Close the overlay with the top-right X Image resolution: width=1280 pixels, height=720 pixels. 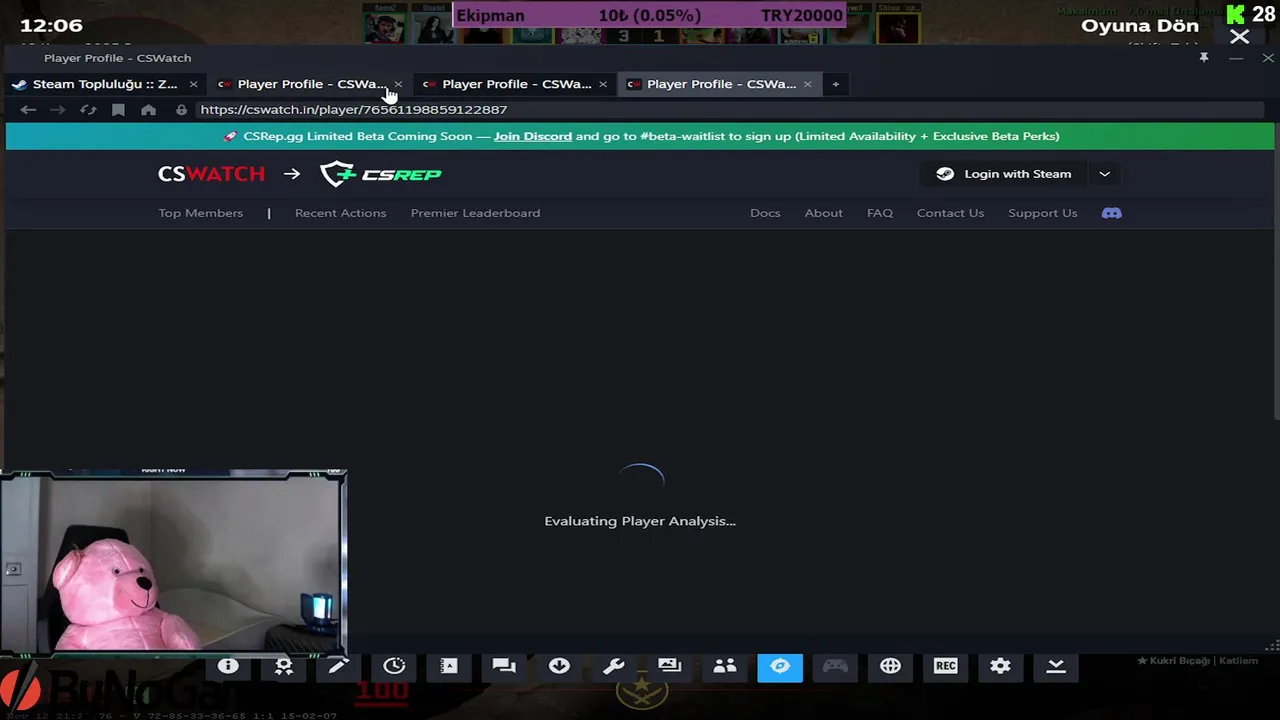1240,37
